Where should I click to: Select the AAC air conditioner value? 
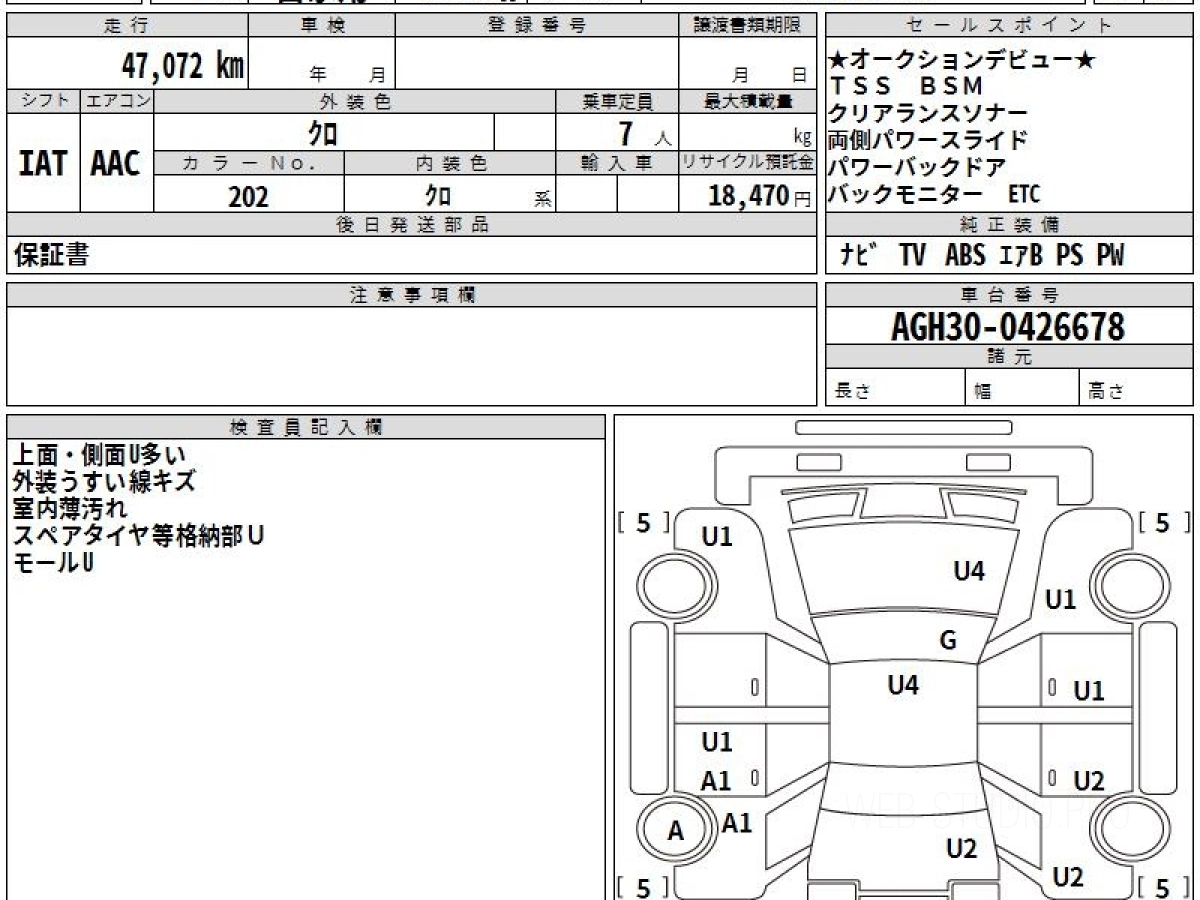116,163
